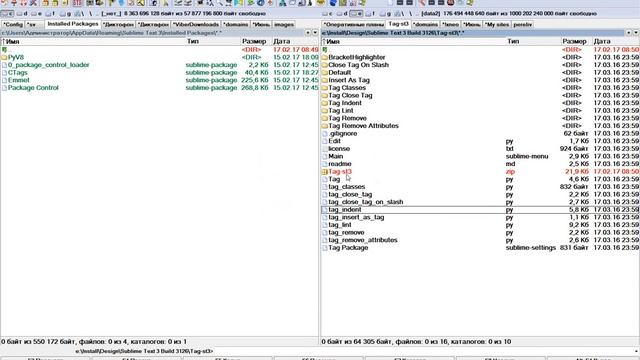Switch to the *Config tab in left panel
Viewport: 640px width, 360px height.
coord(13,24)
